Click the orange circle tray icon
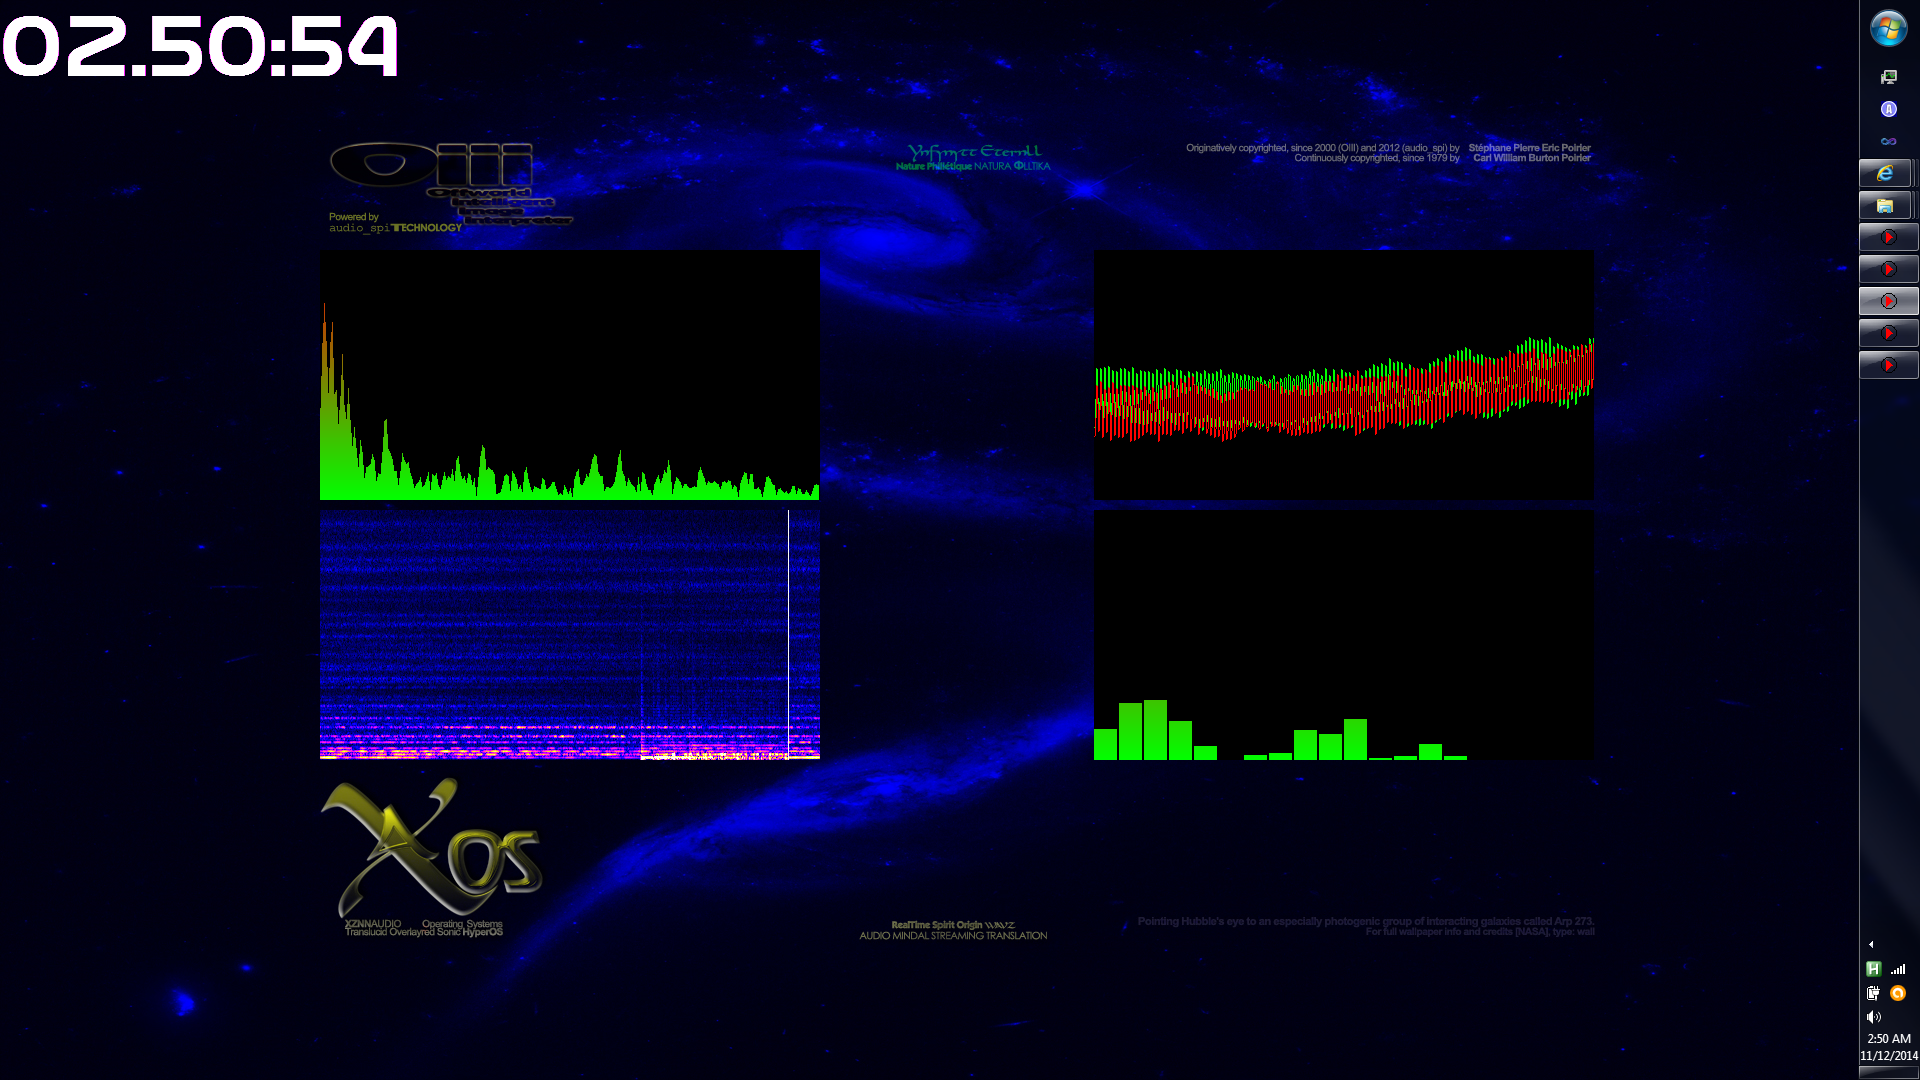 [1898, 993]
